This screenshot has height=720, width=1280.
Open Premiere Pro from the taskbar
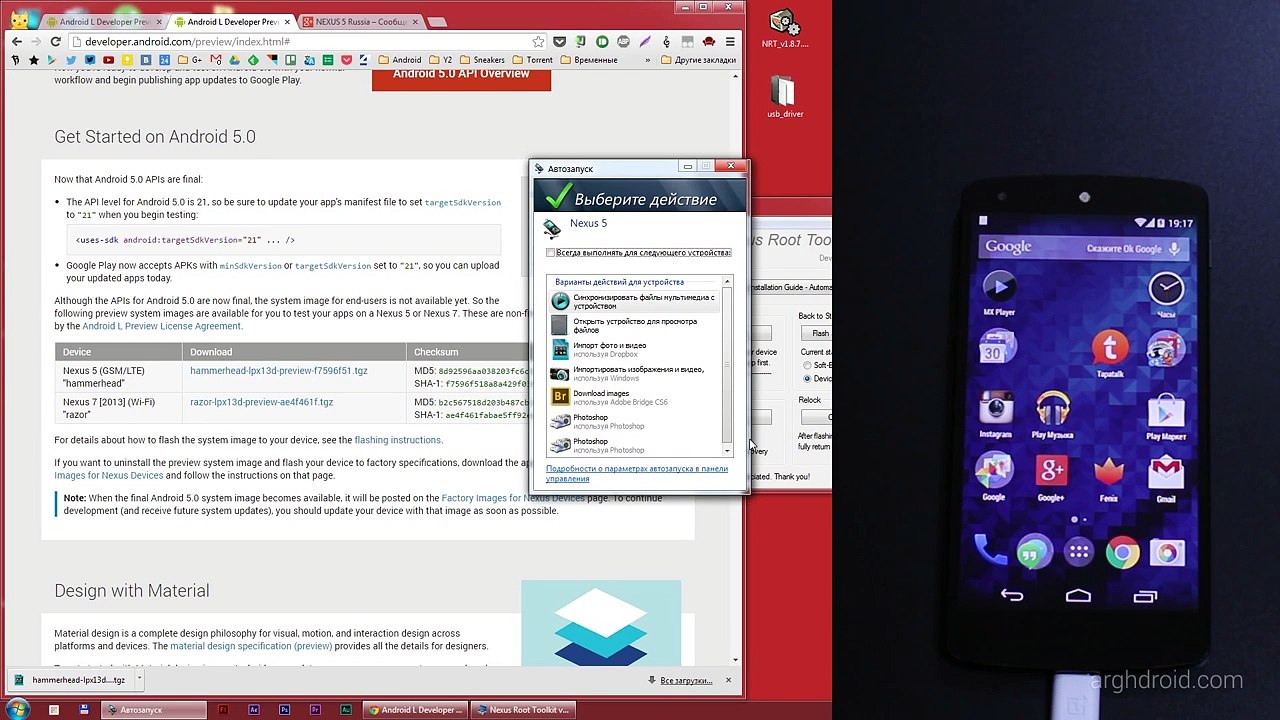[x=315, y=710]
